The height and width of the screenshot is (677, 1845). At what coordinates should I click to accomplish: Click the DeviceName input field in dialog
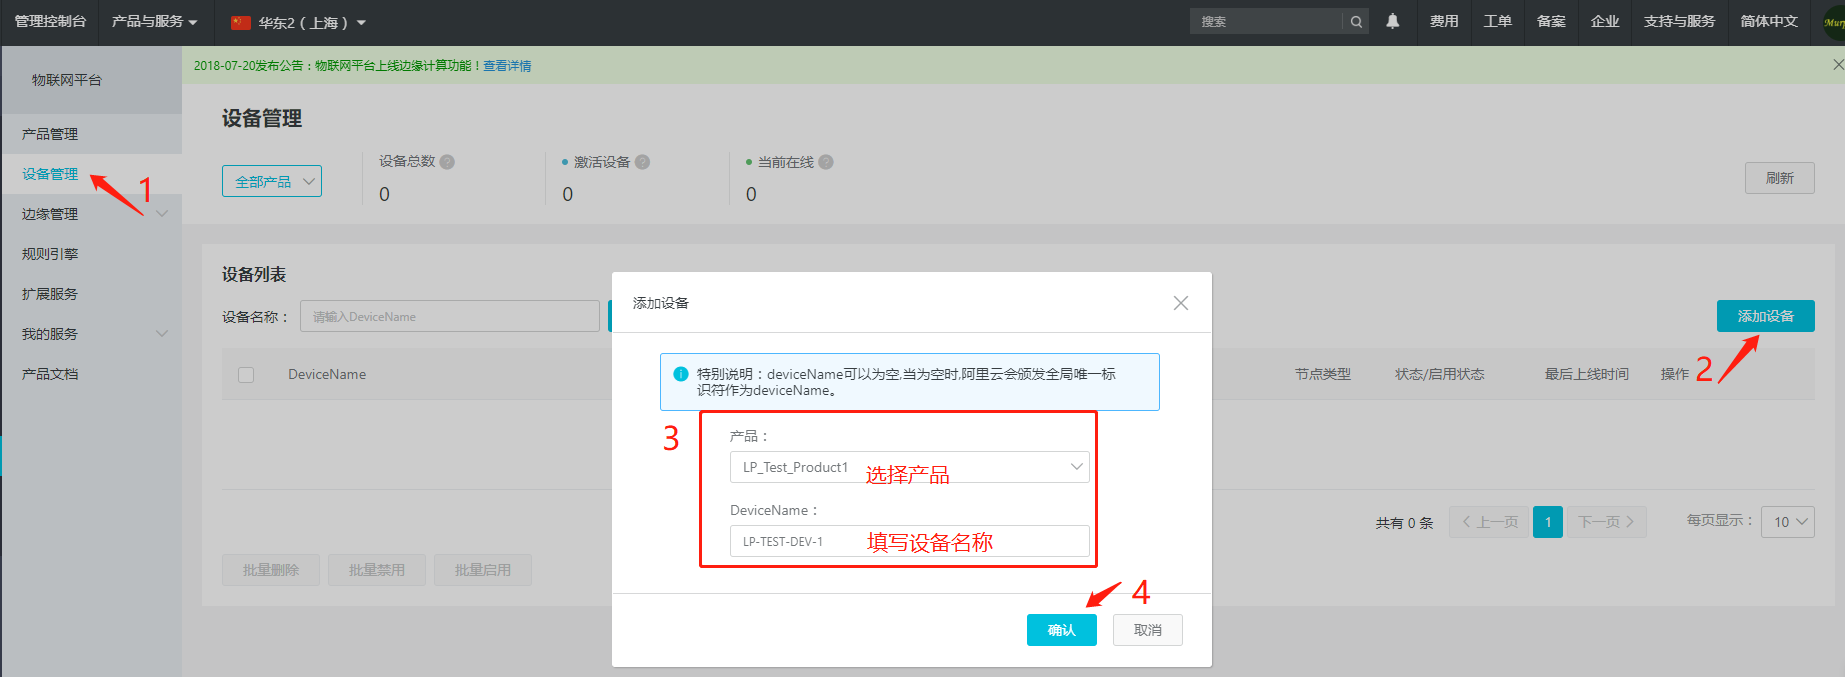[x=909, y=541]
